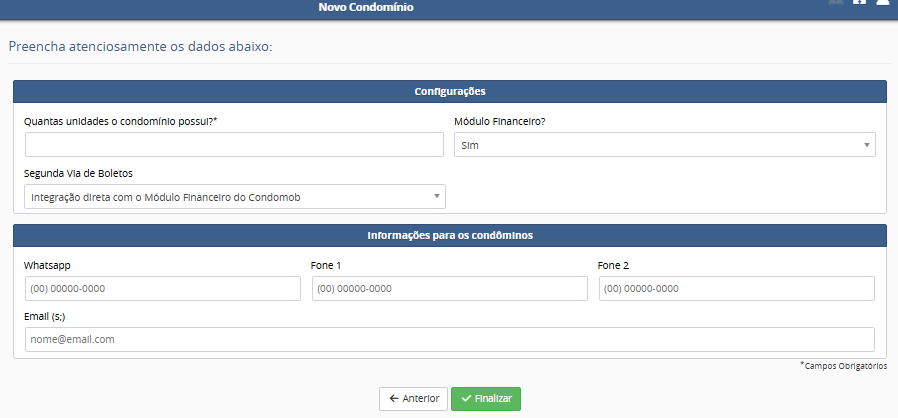The width and height of the screenshot is (898, 418).
Task: Click the 'Segunda Via de Boletos' label
Action: coord(78,173)
